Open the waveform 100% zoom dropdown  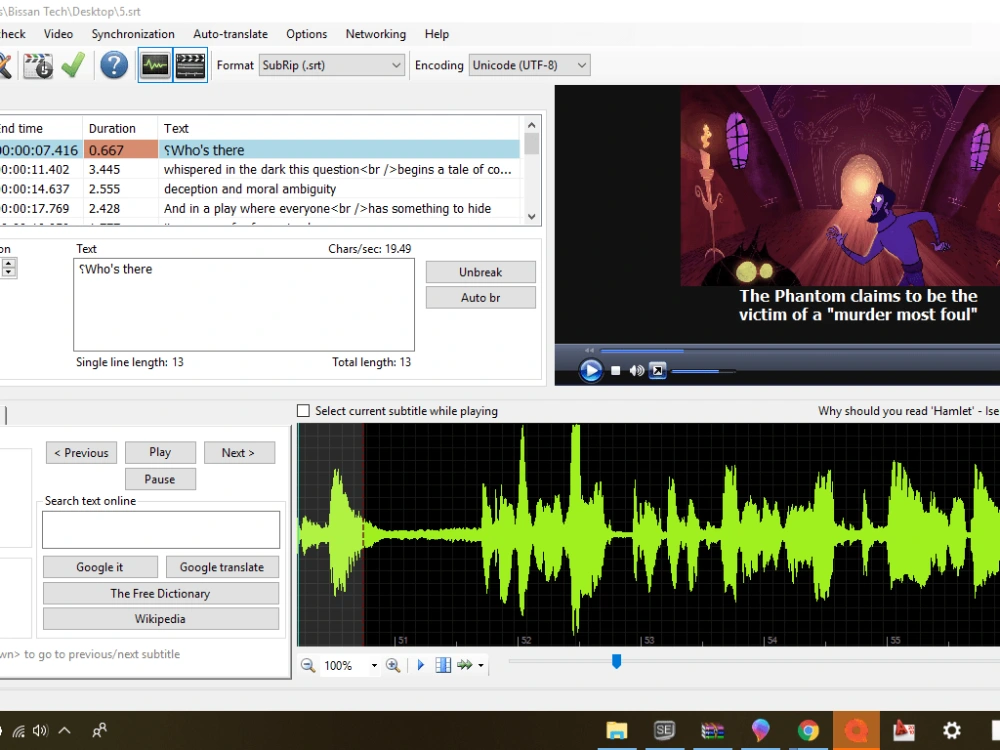[x=374, y=665]
